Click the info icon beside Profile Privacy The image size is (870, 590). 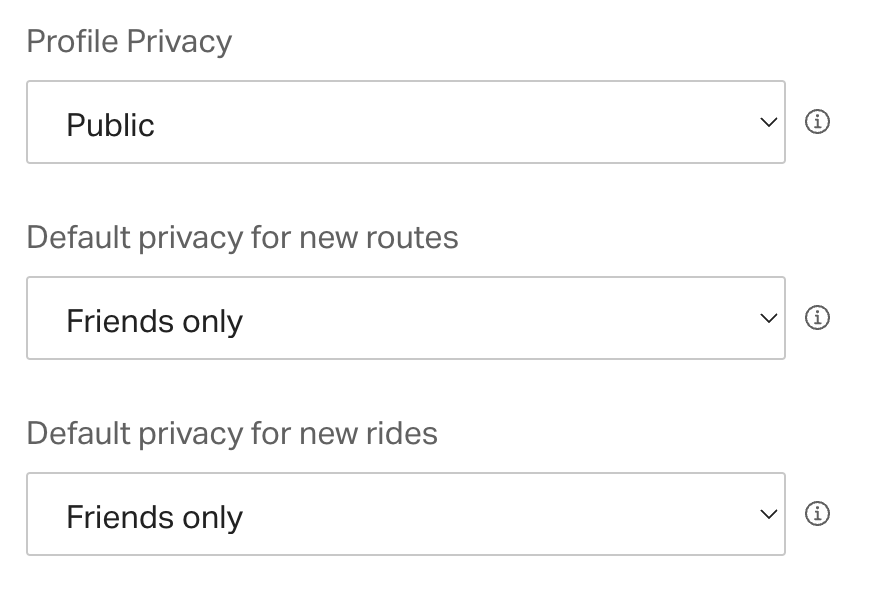click(x=817, y=122)
